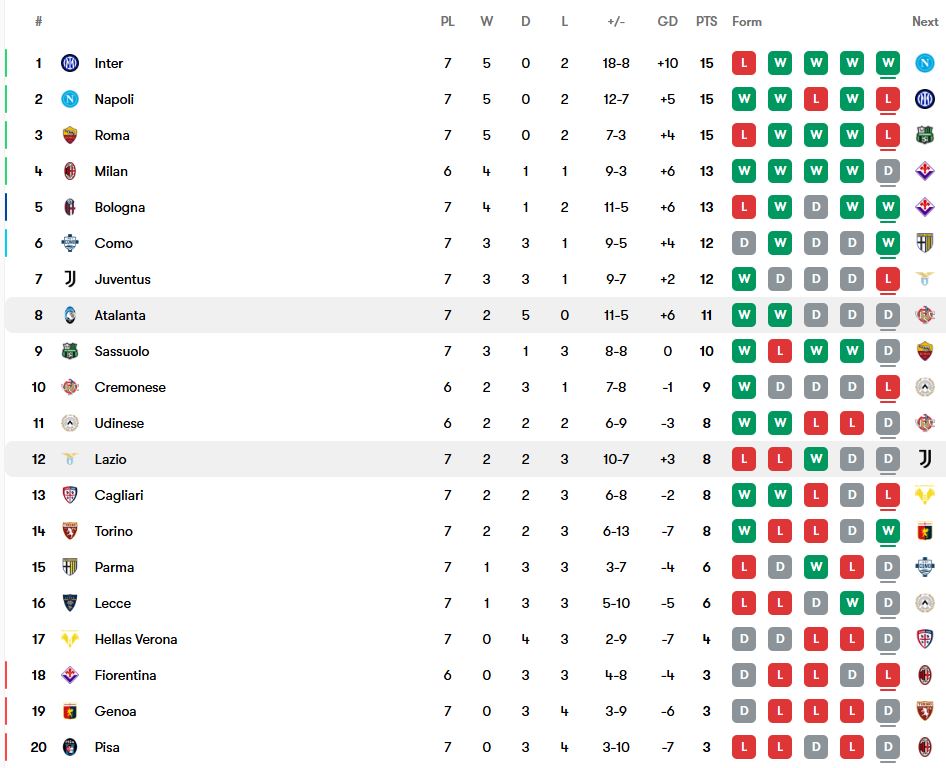946x768 pixels.
Task: Click the GD column header
Action: 667,21
